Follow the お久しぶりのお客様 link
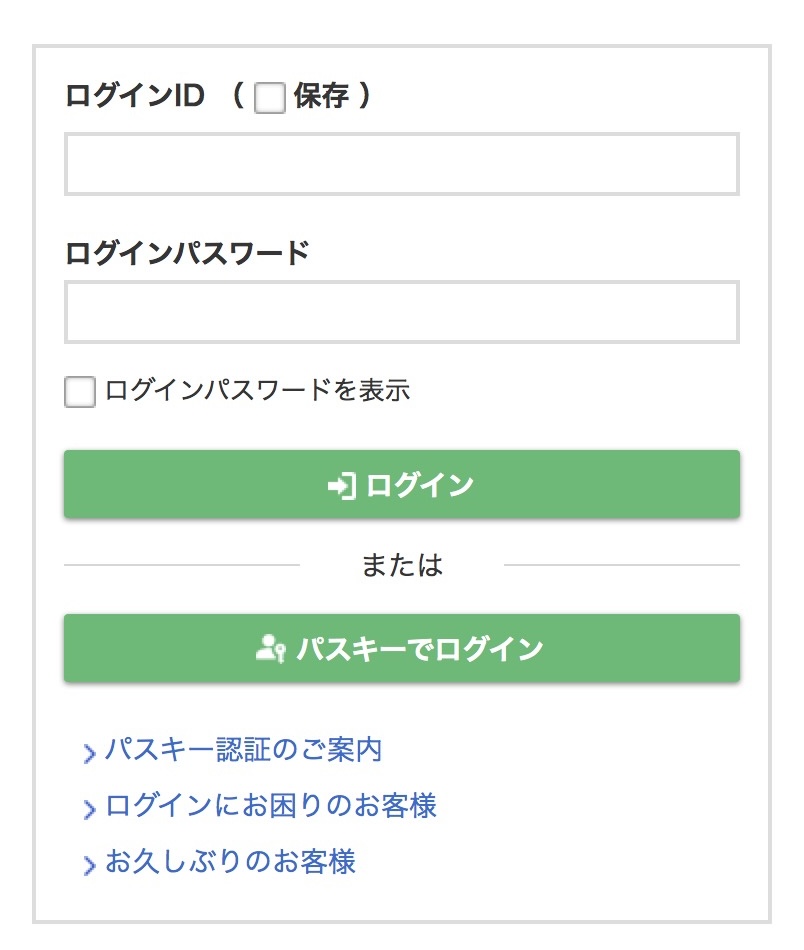Image resolution: width=804 pixels, height=950 pixels. pyautogui.click(x=230, y=862)
